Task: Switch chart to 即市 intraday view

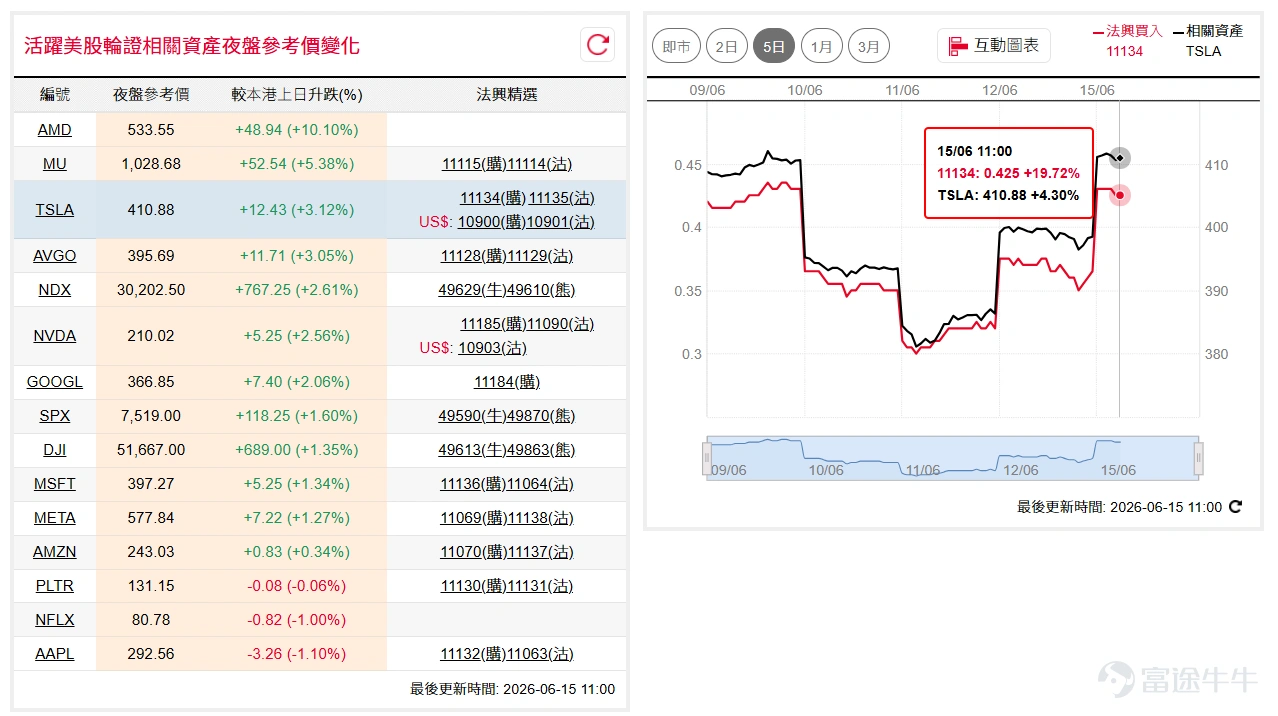Action: click(677, 46)
